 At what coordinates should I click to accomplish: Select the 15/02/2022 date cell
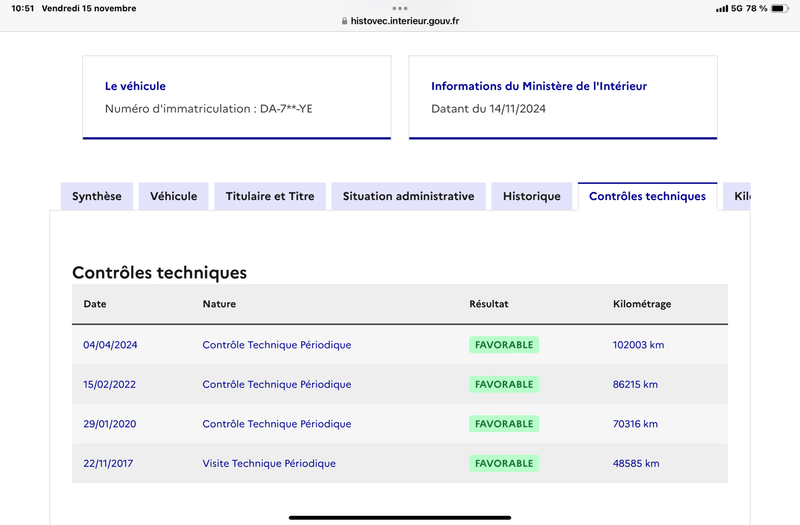click(x=110, y=385)
